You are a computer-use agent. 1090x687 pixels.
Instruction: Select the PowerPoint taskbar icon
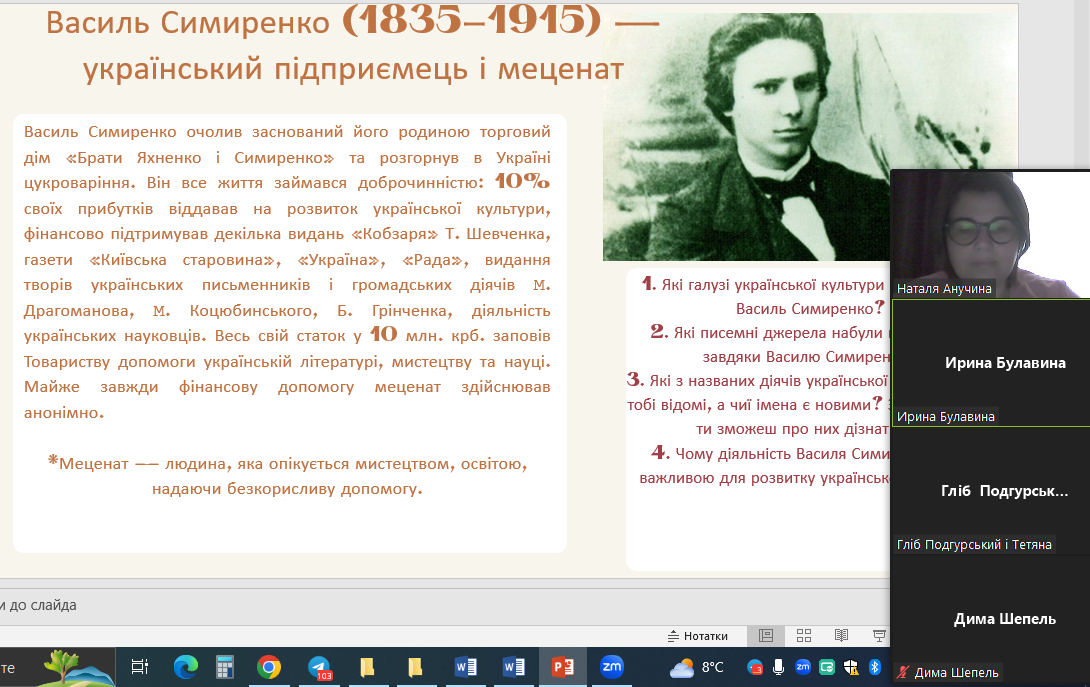[562, 668]
